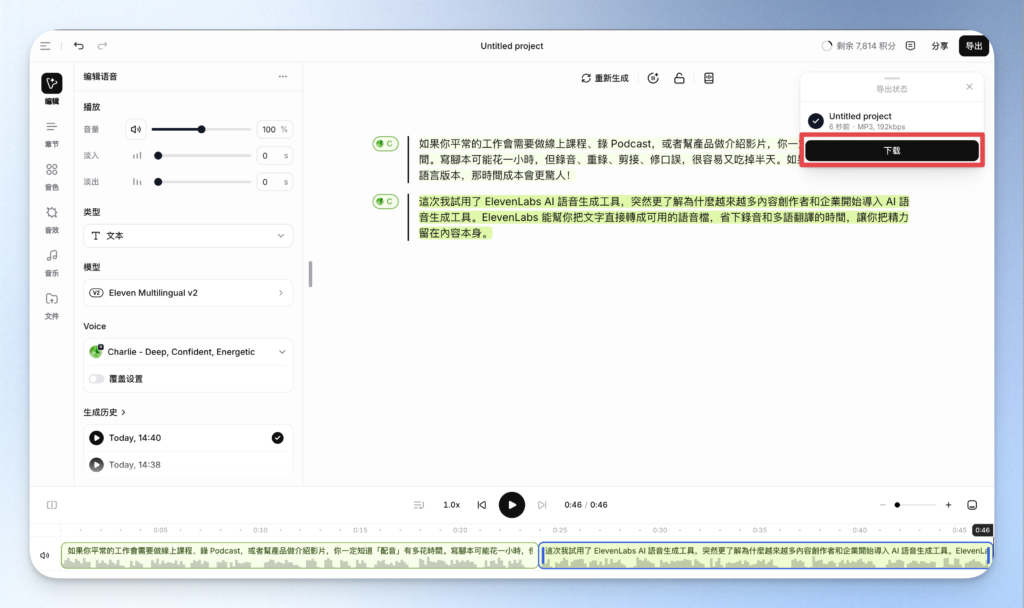Viewport: 1024px width, 608px height.
Task: Open the three-dot menu of 编辑语音 panel
Action: coord(283,76)
